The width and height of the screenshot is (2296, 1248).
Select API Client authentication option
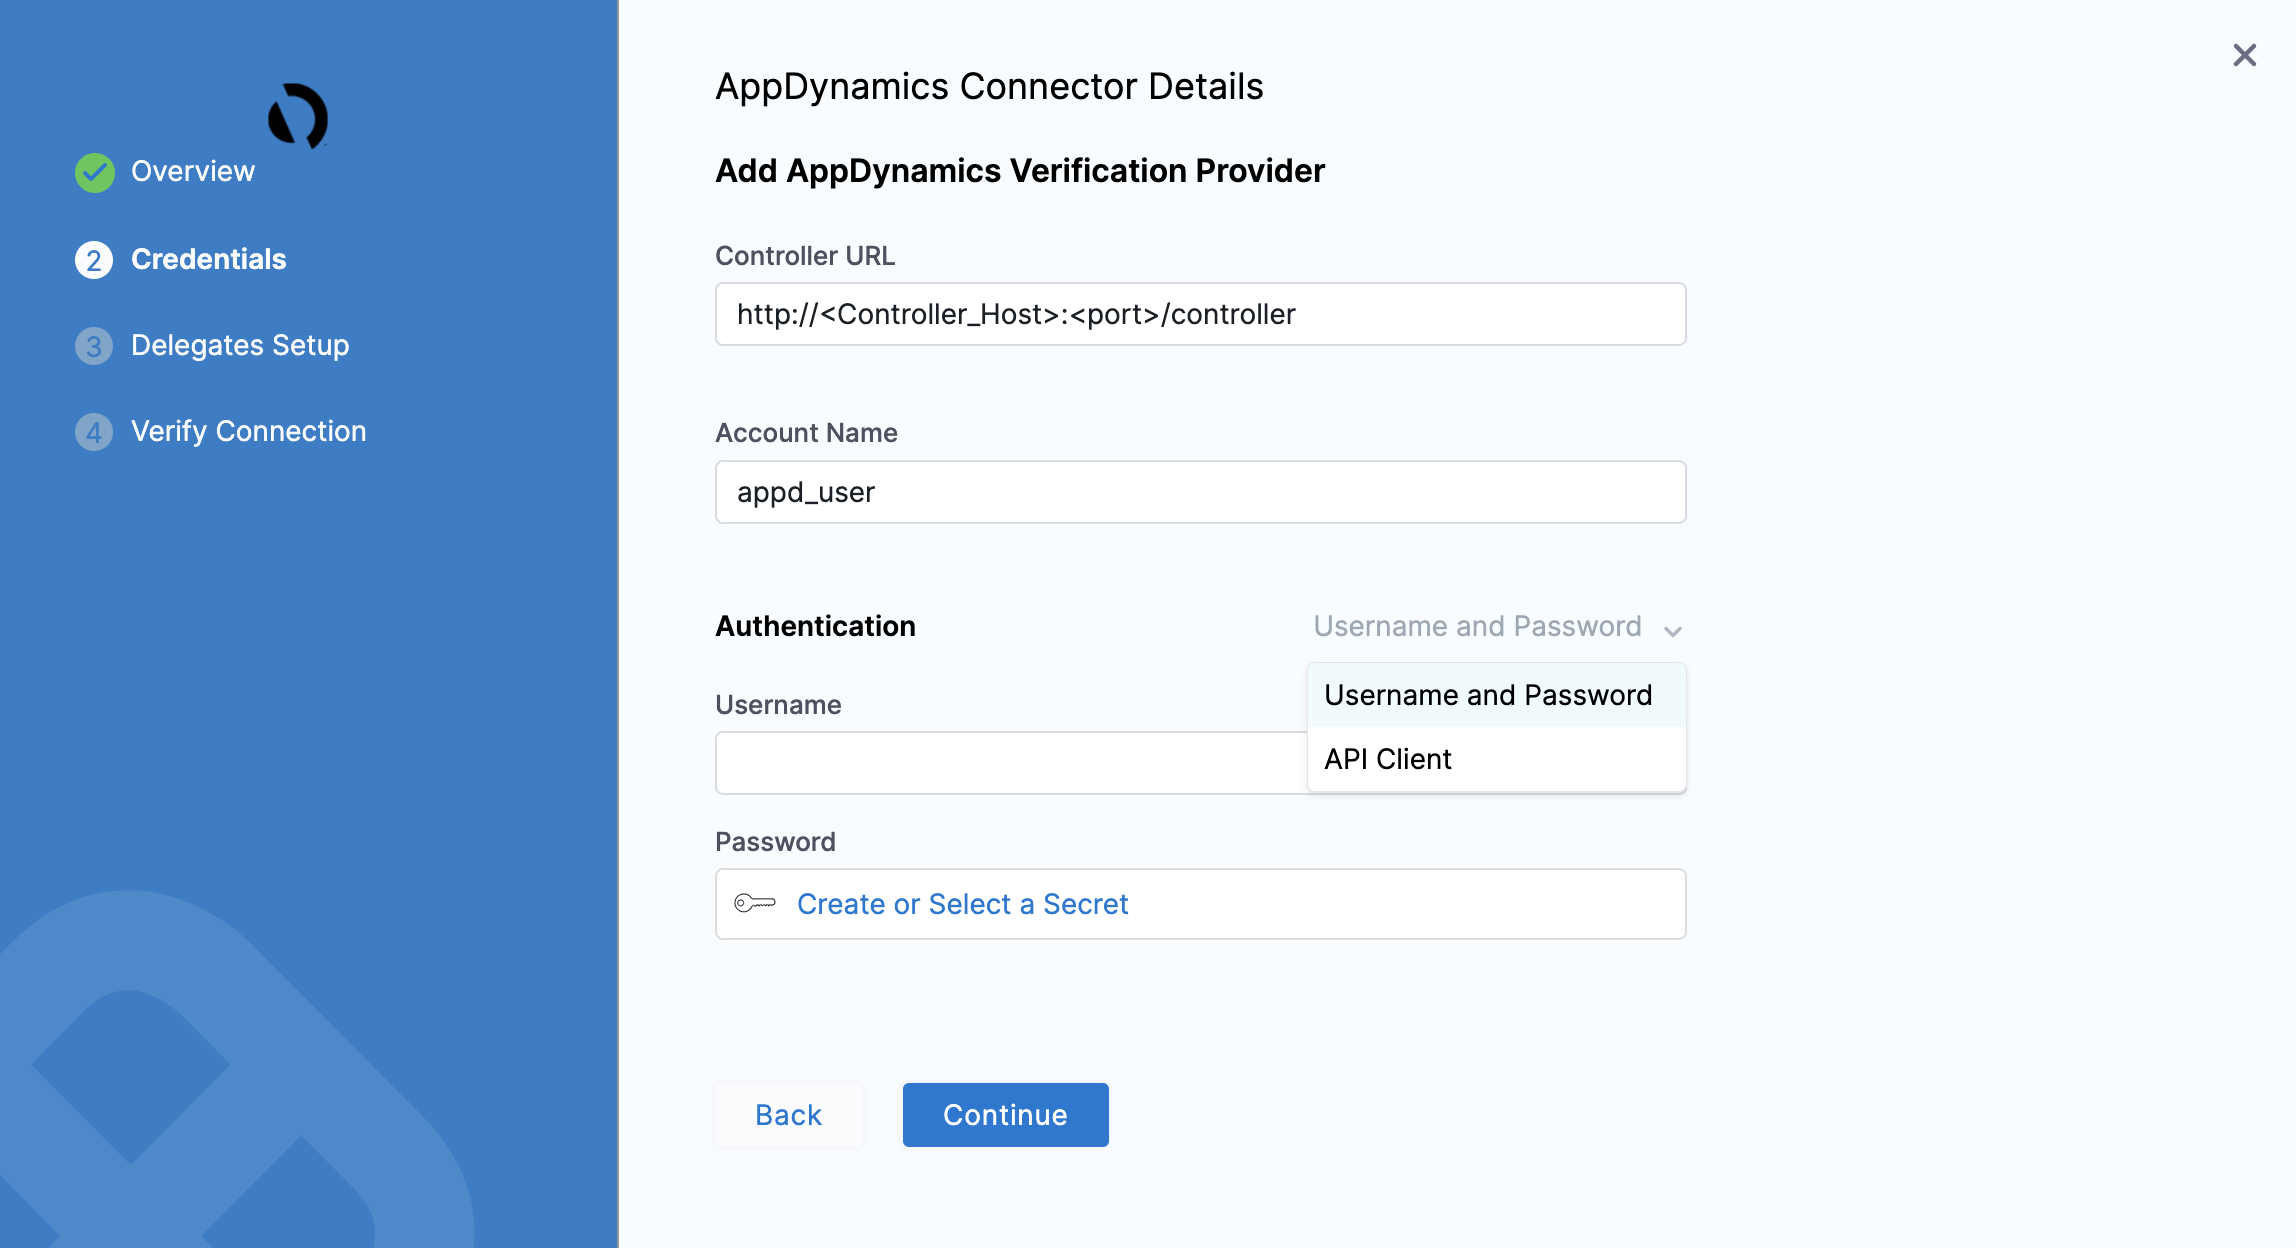[x=1387, y=759]
